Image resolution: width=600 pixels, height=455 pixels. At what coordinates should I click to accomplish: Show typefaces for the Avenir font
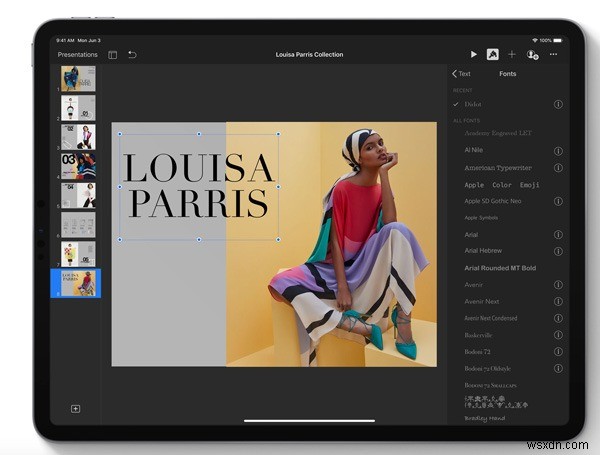558,285
